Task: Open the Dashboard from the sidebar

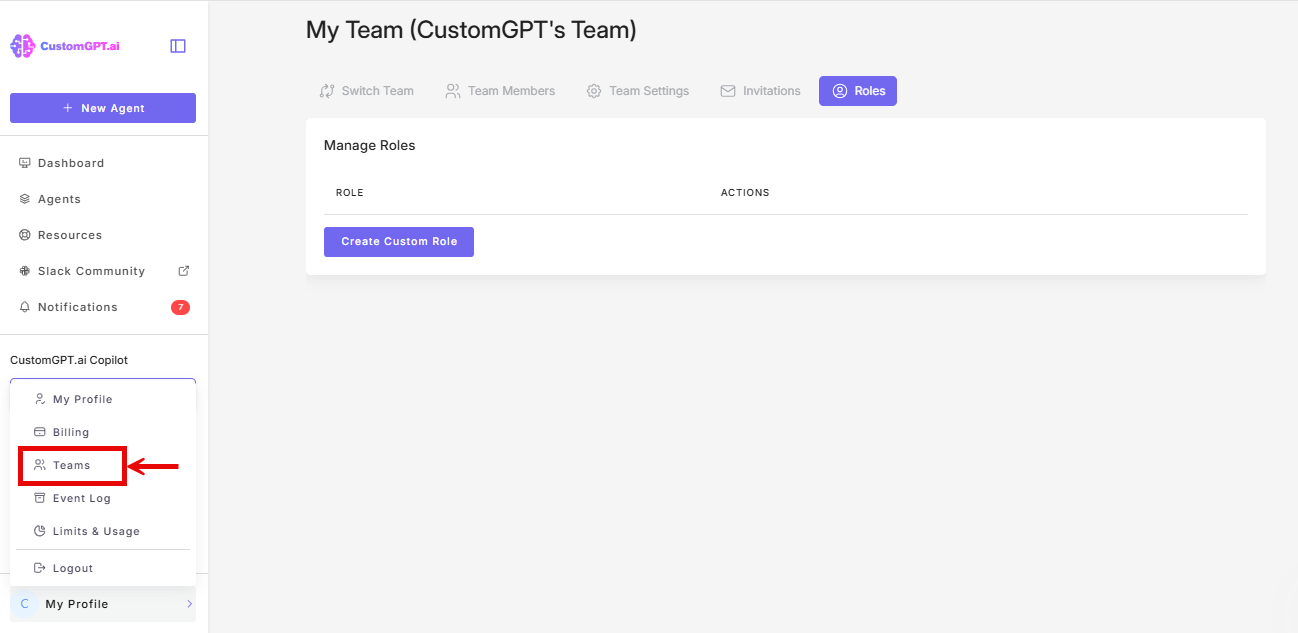Action: click(70, 162)
